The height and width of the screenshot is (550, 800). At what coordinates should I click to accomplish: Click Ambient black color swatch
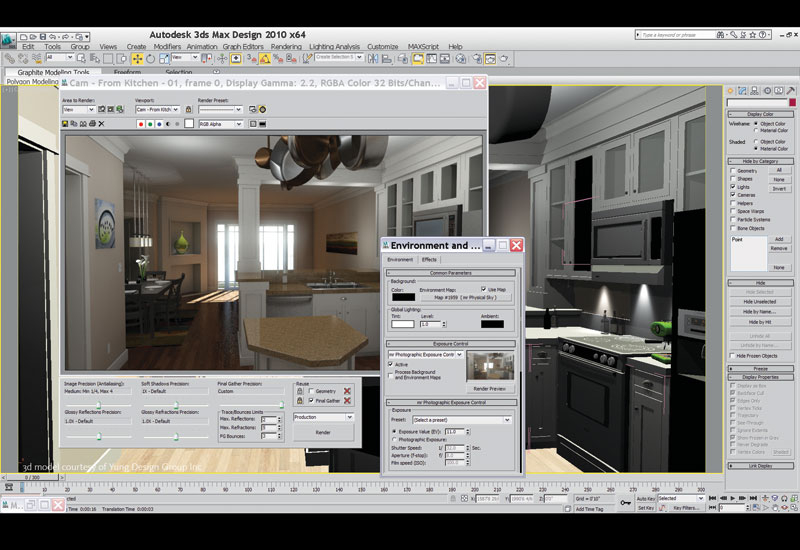tap(492, 324)
